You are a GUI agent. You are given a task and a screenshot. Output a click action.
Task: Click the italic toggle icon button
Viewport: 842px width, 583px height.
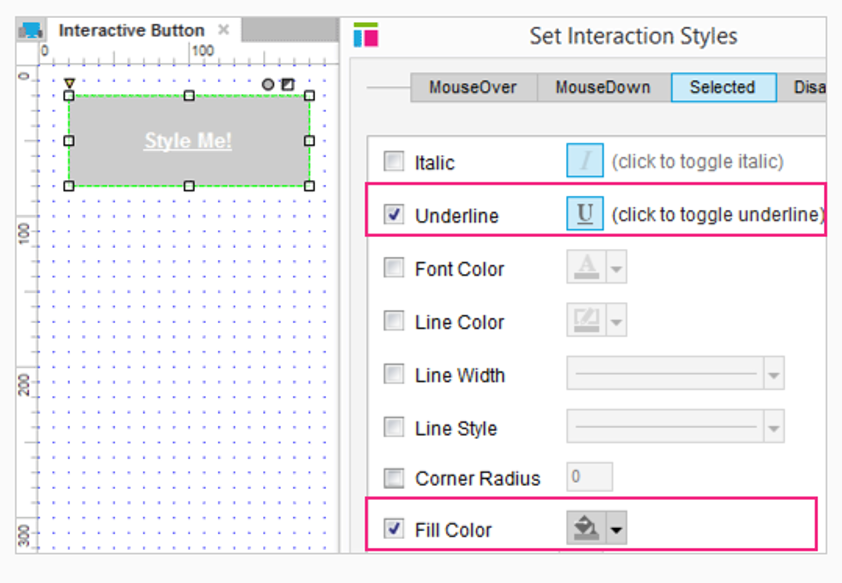click(585, 161)
